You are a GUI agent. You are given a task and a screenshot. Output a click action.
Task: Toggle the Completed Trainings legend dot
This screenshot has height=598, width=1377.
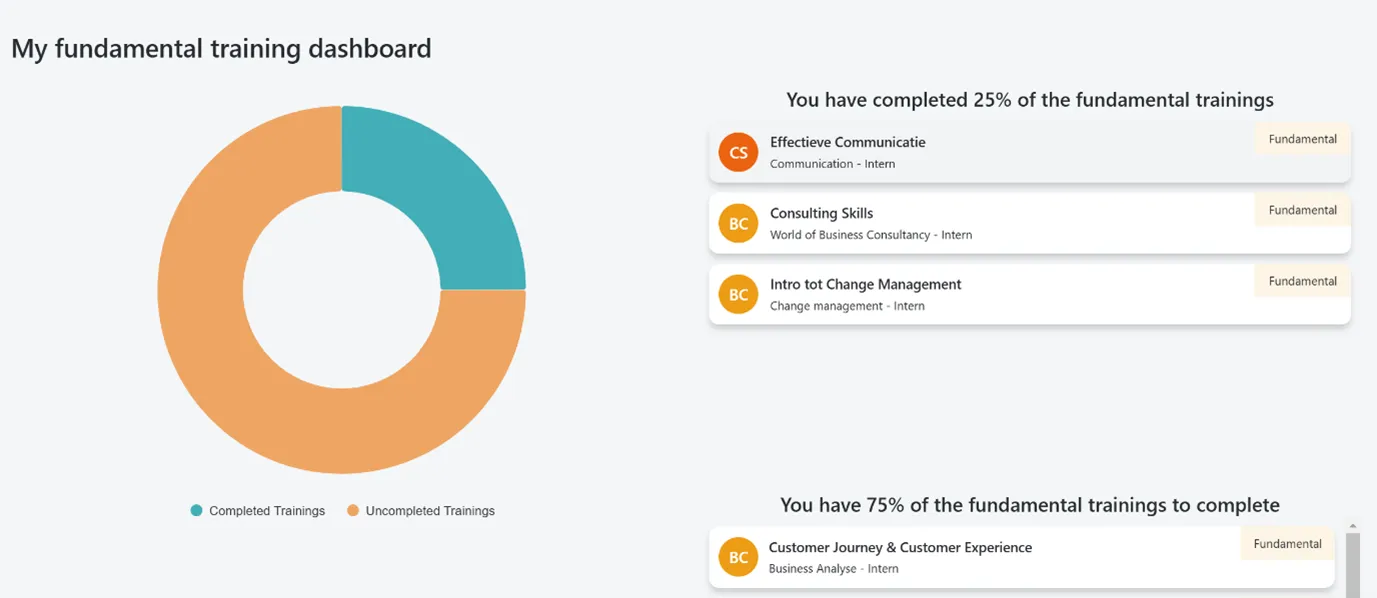[x=196, y=510]
